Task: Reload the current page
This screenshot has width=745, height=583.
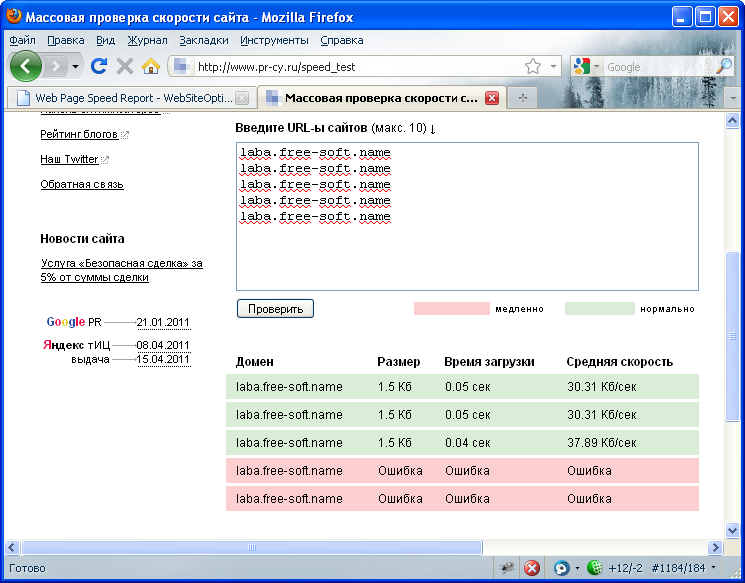Action: (x=99, y=66)
